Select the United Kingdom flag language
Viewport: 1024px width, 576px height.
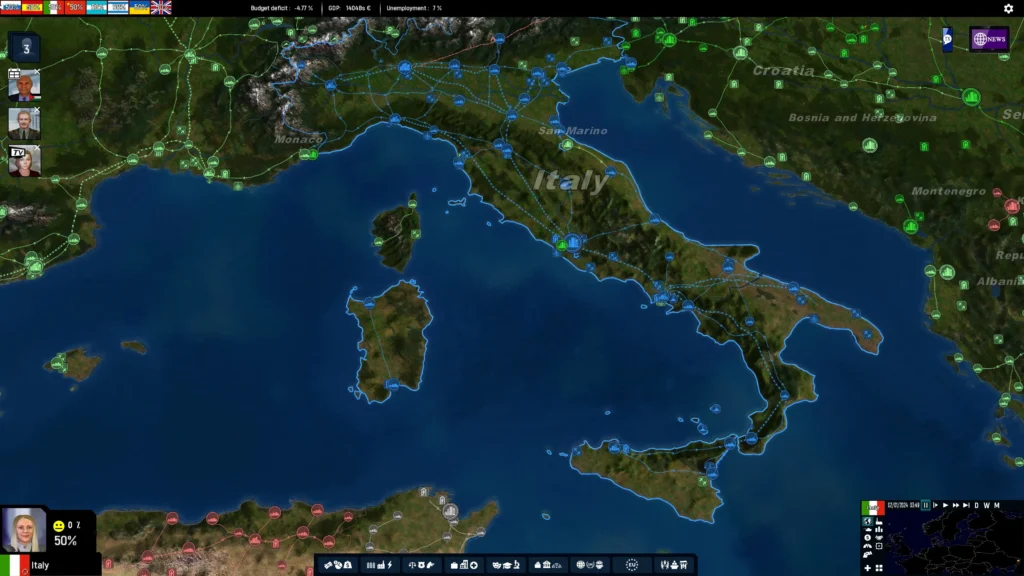click(x=161, y=7)
